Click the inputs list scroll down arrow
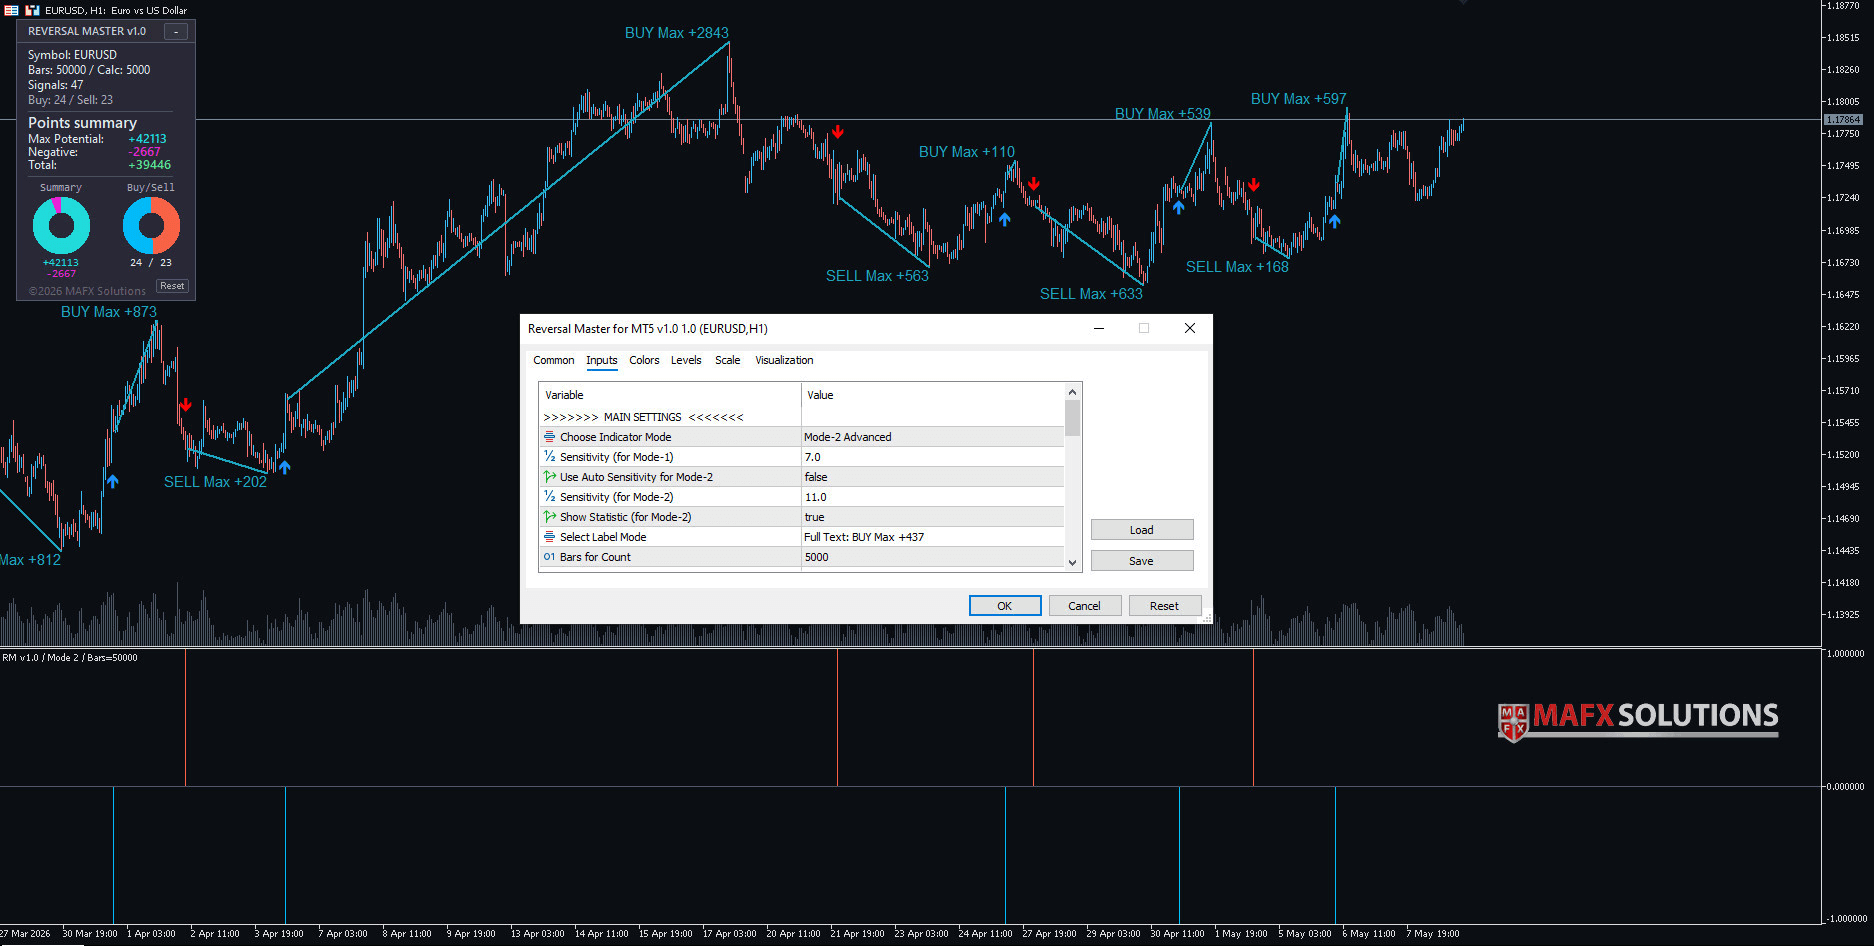The height and width of the screenshot is (946, 1874). point(1072,562)
